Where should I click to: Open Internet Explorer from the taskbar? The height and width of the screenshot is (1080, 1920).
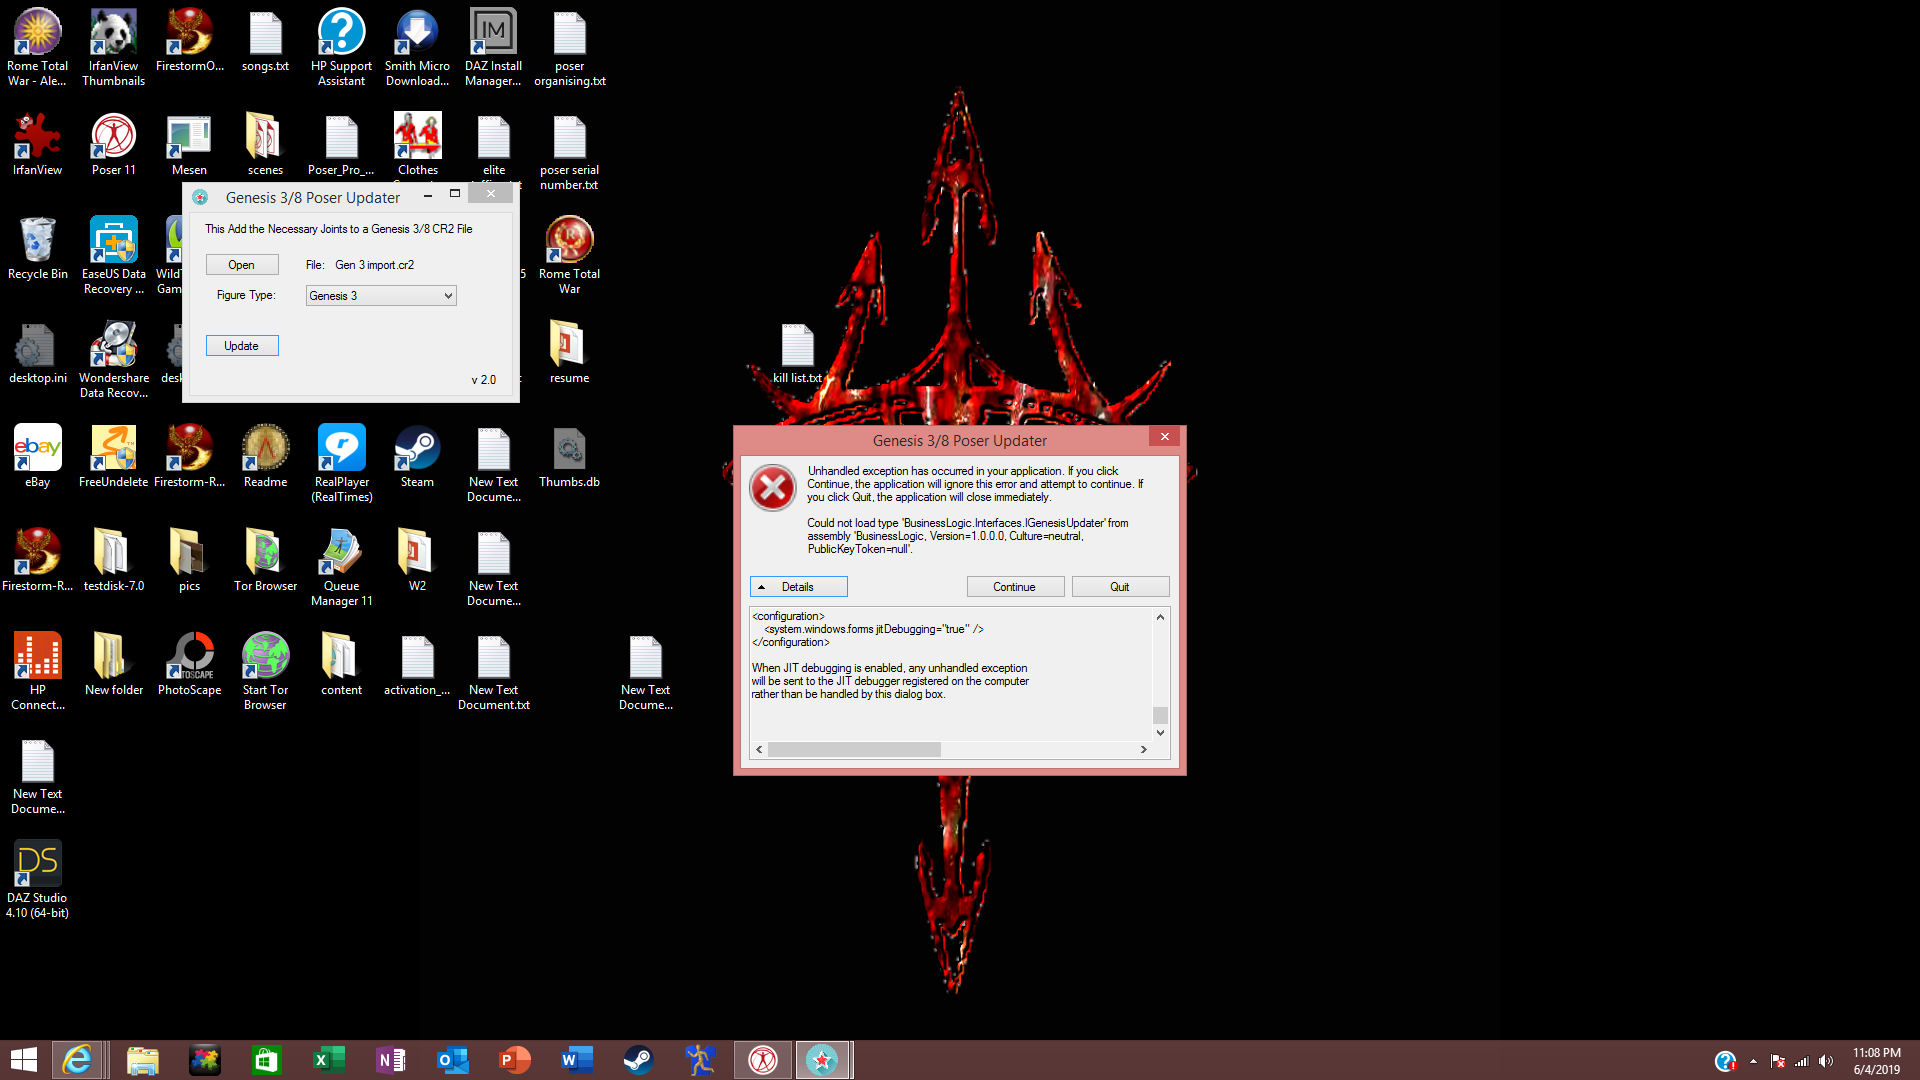coord(78,1060)
